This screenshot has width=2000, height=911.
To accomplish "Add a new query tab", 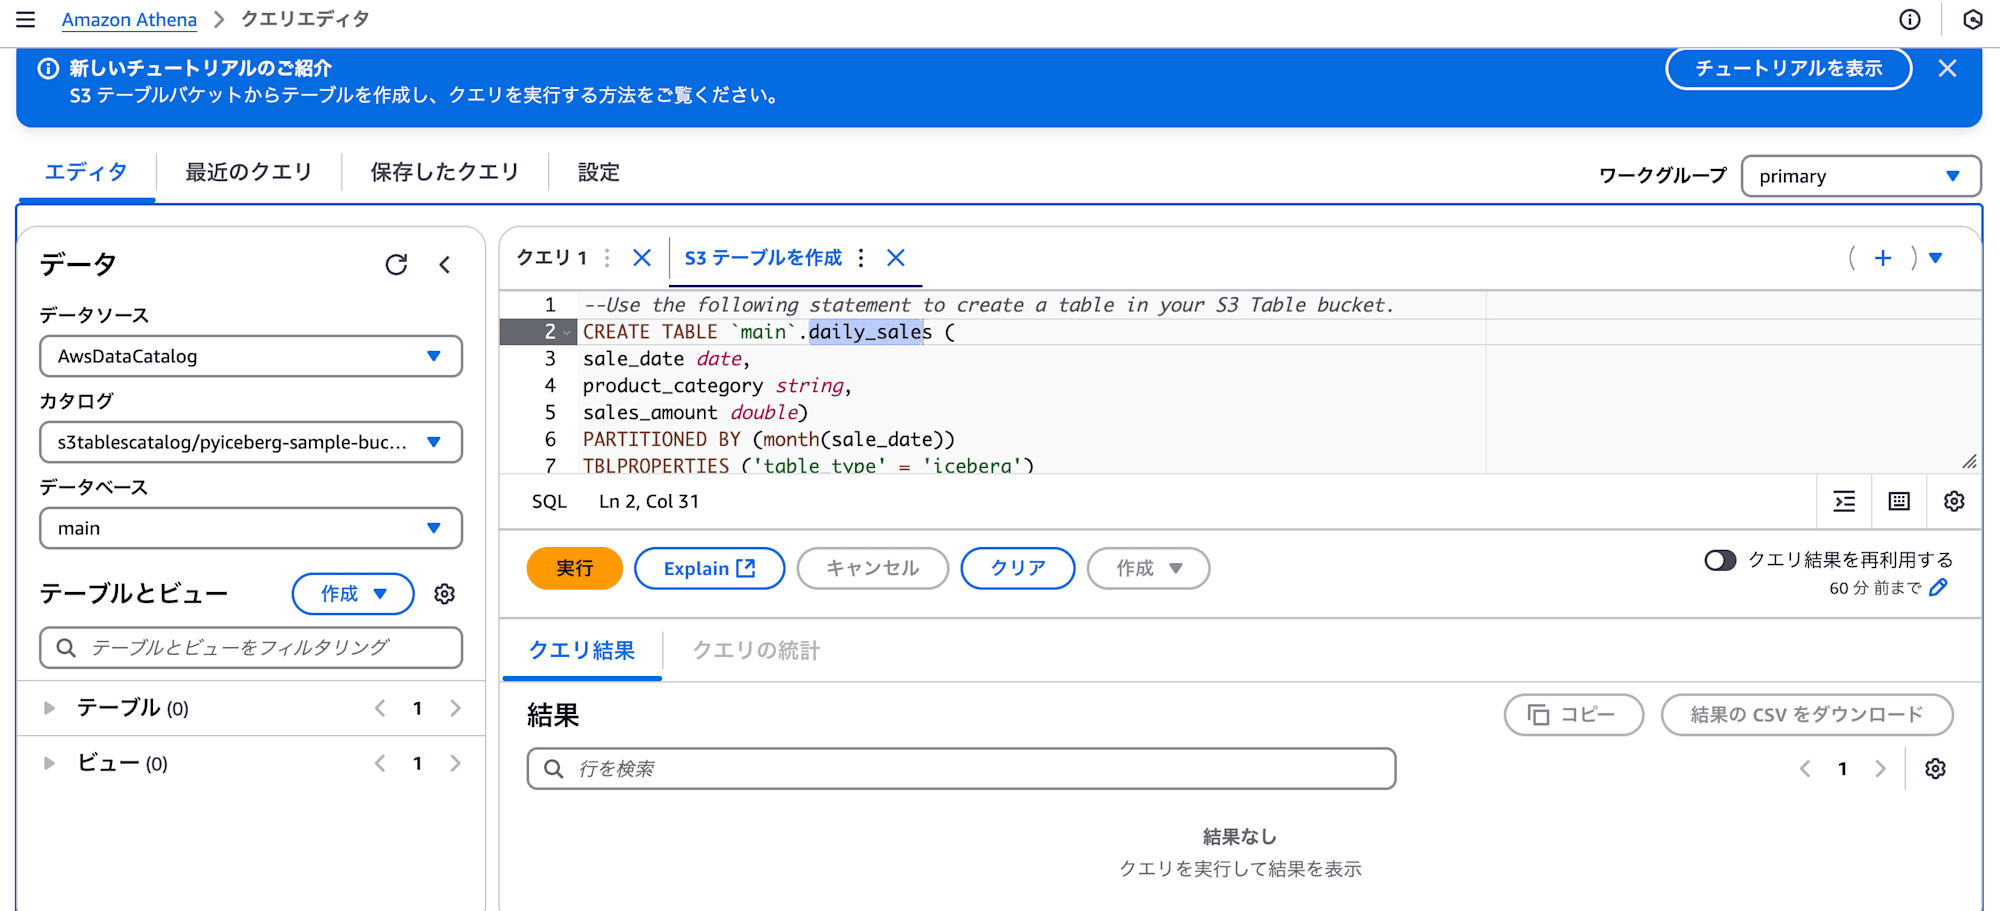I will pyautogui.click(x=1883, y=258).
